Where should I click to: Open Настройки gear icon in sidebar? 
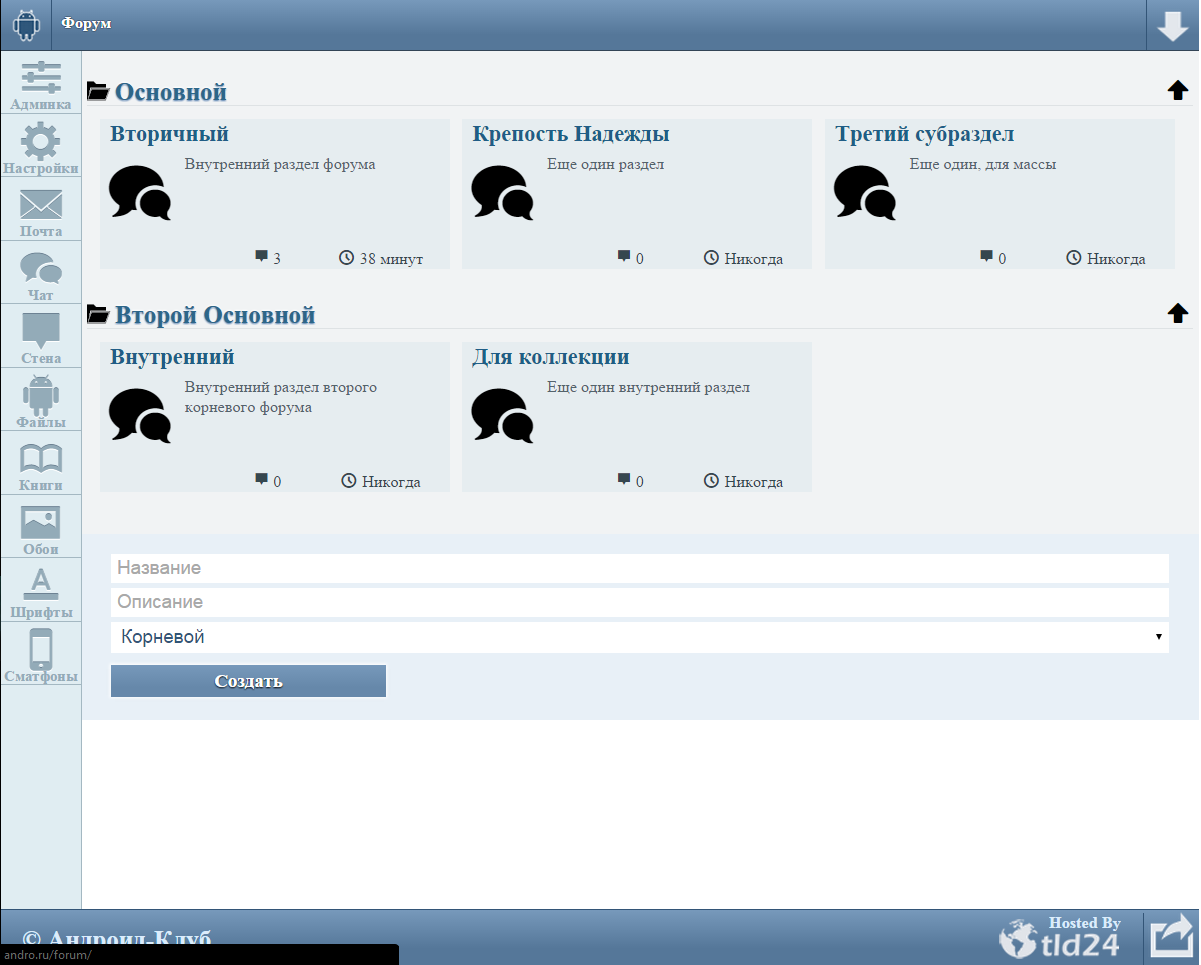(41, 141)
